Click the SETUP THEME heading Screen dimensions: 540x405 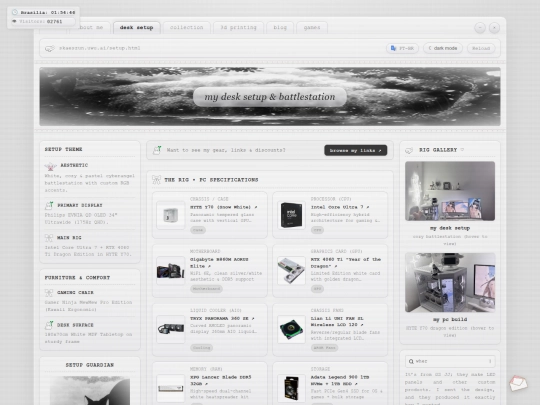click(63, 149)
